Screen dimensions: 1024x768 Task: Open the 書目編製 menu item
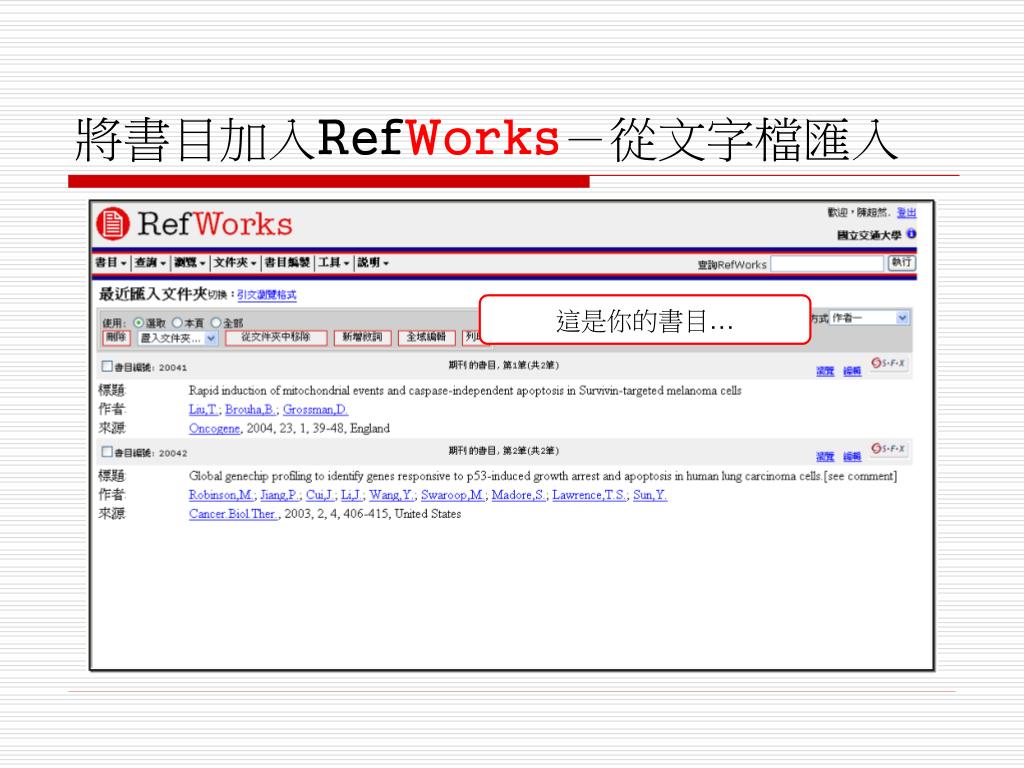[287, 263]
